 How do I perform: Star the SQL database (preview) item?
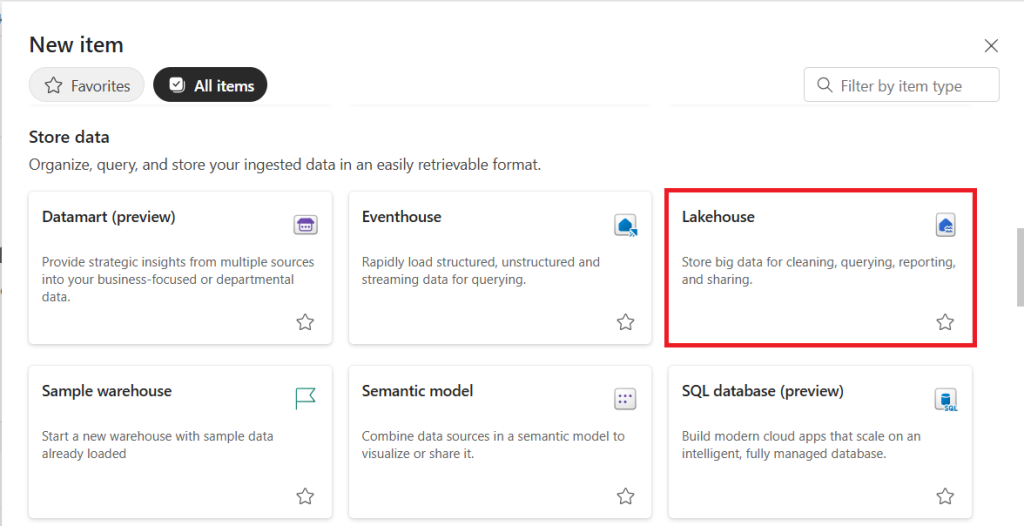[945, 497]
